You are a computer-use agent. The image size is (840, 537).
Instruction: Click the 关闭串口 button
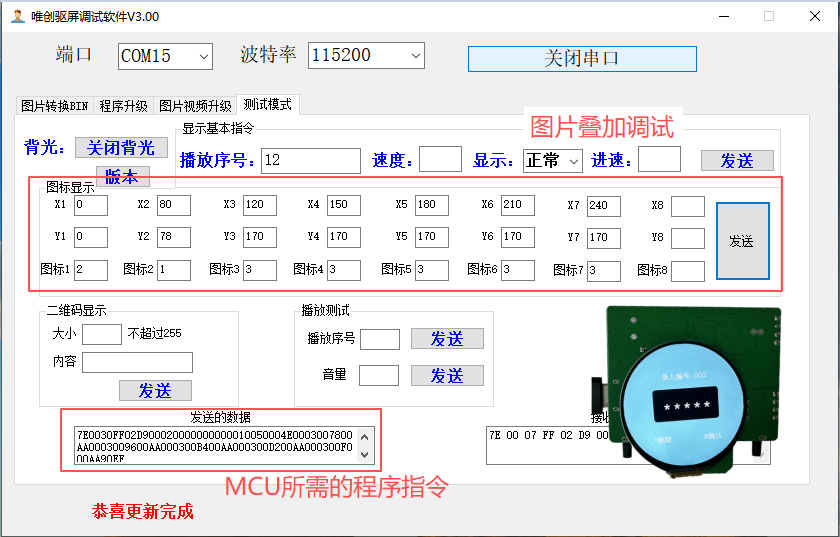[x=582, y=58]
